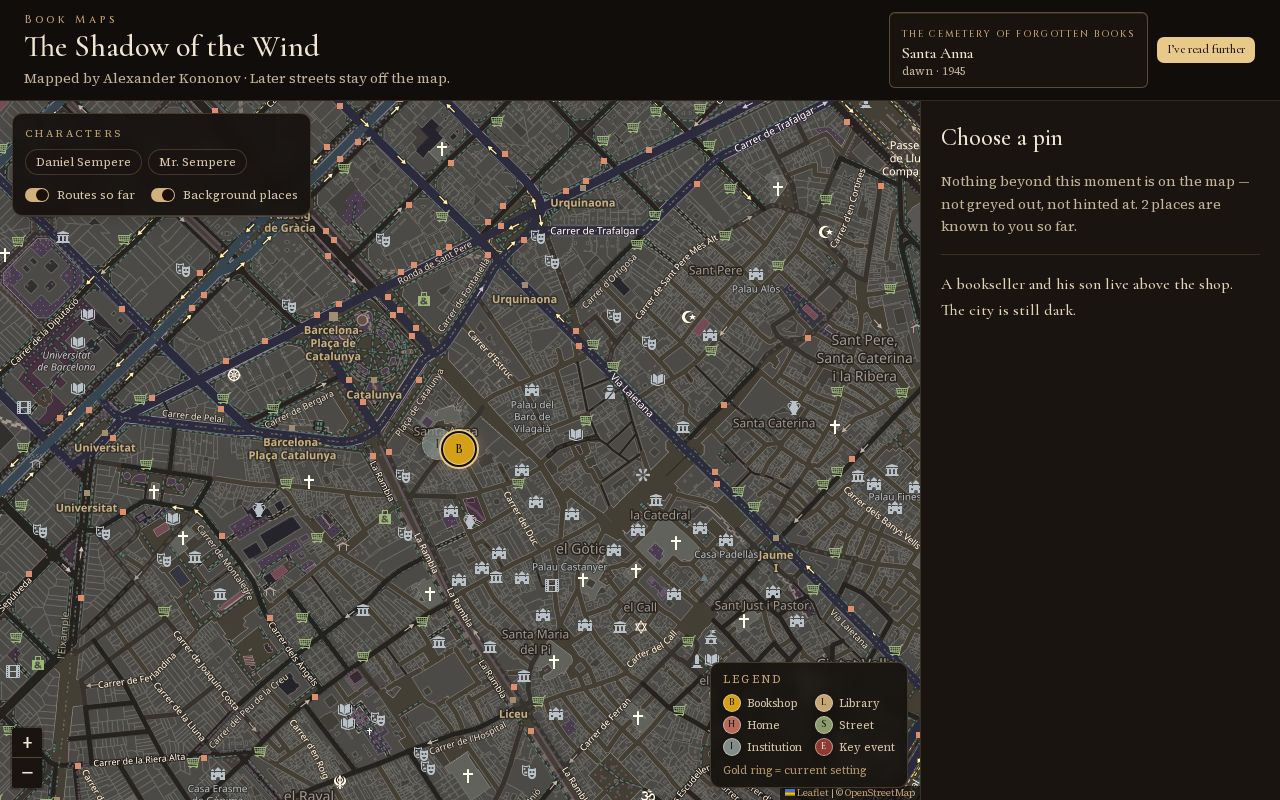Click the tan Library swatch in legend
Image resolution: width=1280 pixels, height=800 pixels.
[824, 703]
